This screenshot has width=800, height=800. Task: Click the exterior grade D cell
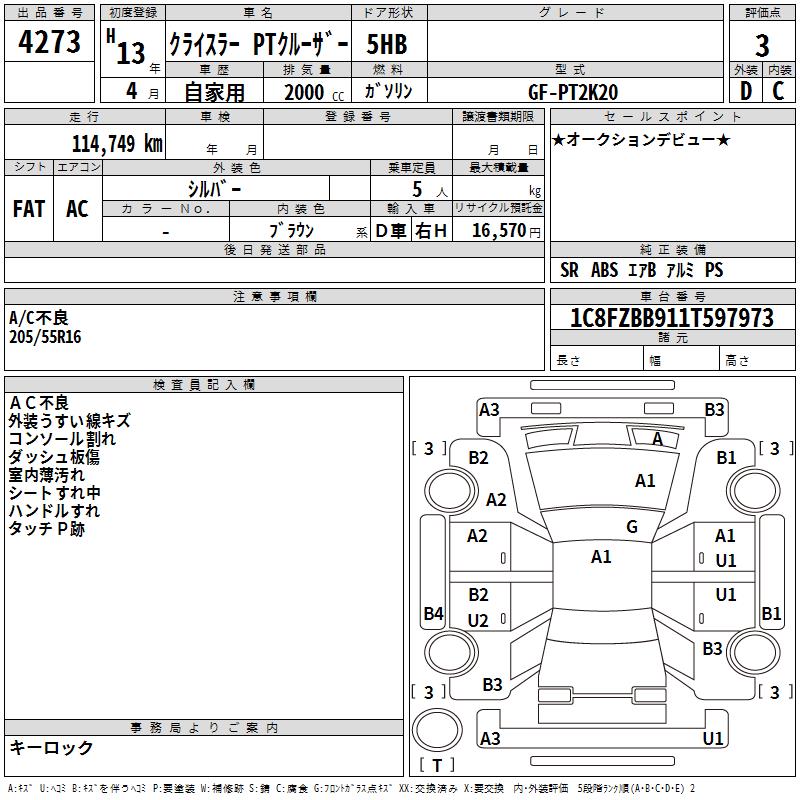pyautogui.click(x=745, y=91)
